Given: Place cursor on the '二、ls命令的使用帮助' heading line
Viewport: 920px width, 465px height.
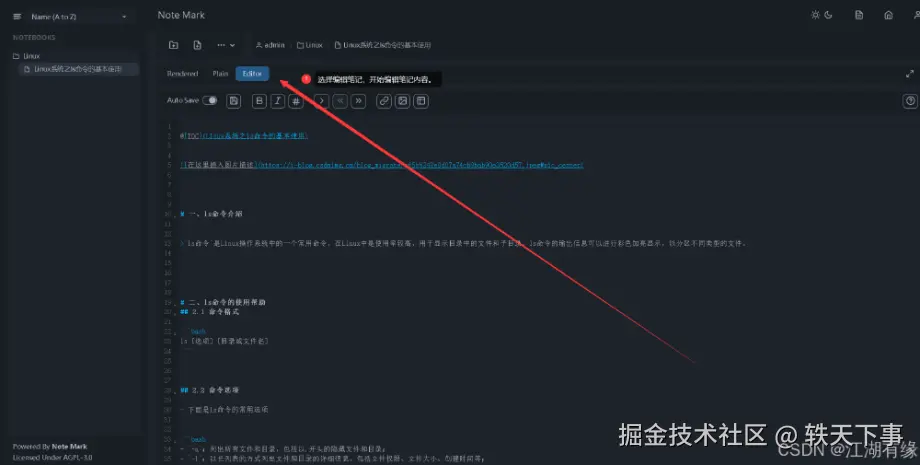Looking at the screenshot, I should (223, 303).
